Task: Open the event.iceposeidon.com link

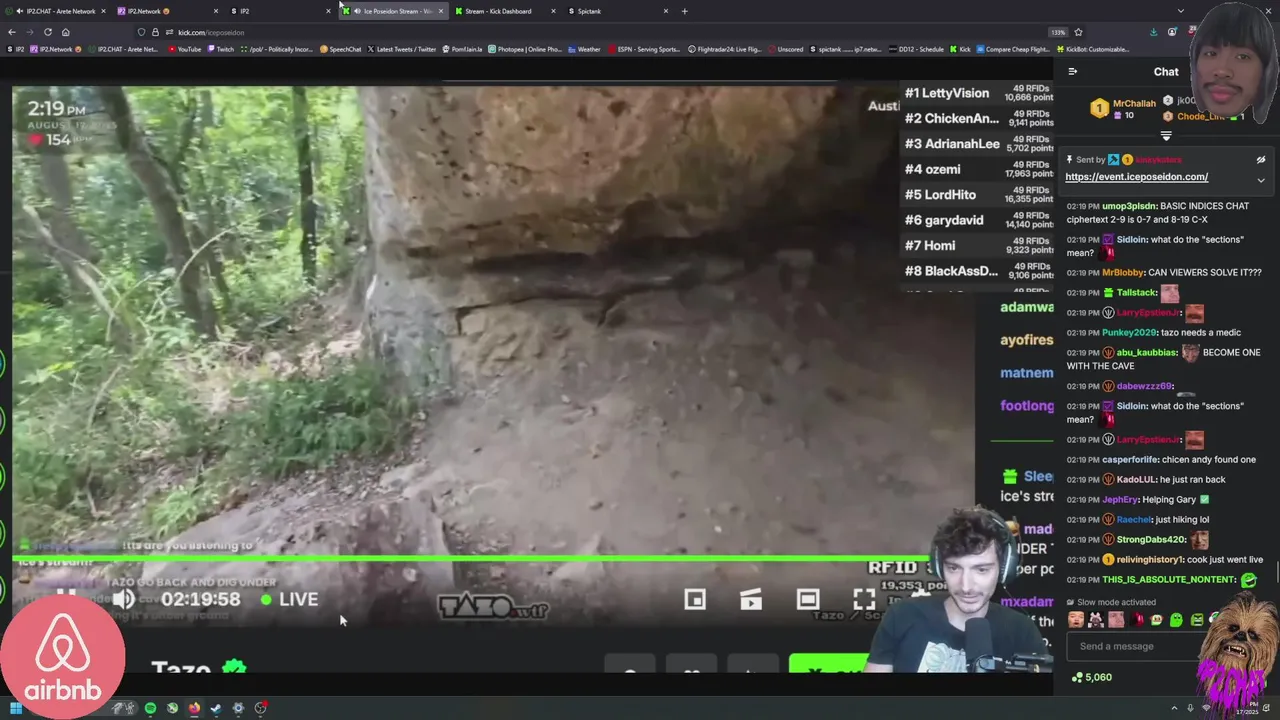Action: pyautogui.click(x=1136, y=177)
